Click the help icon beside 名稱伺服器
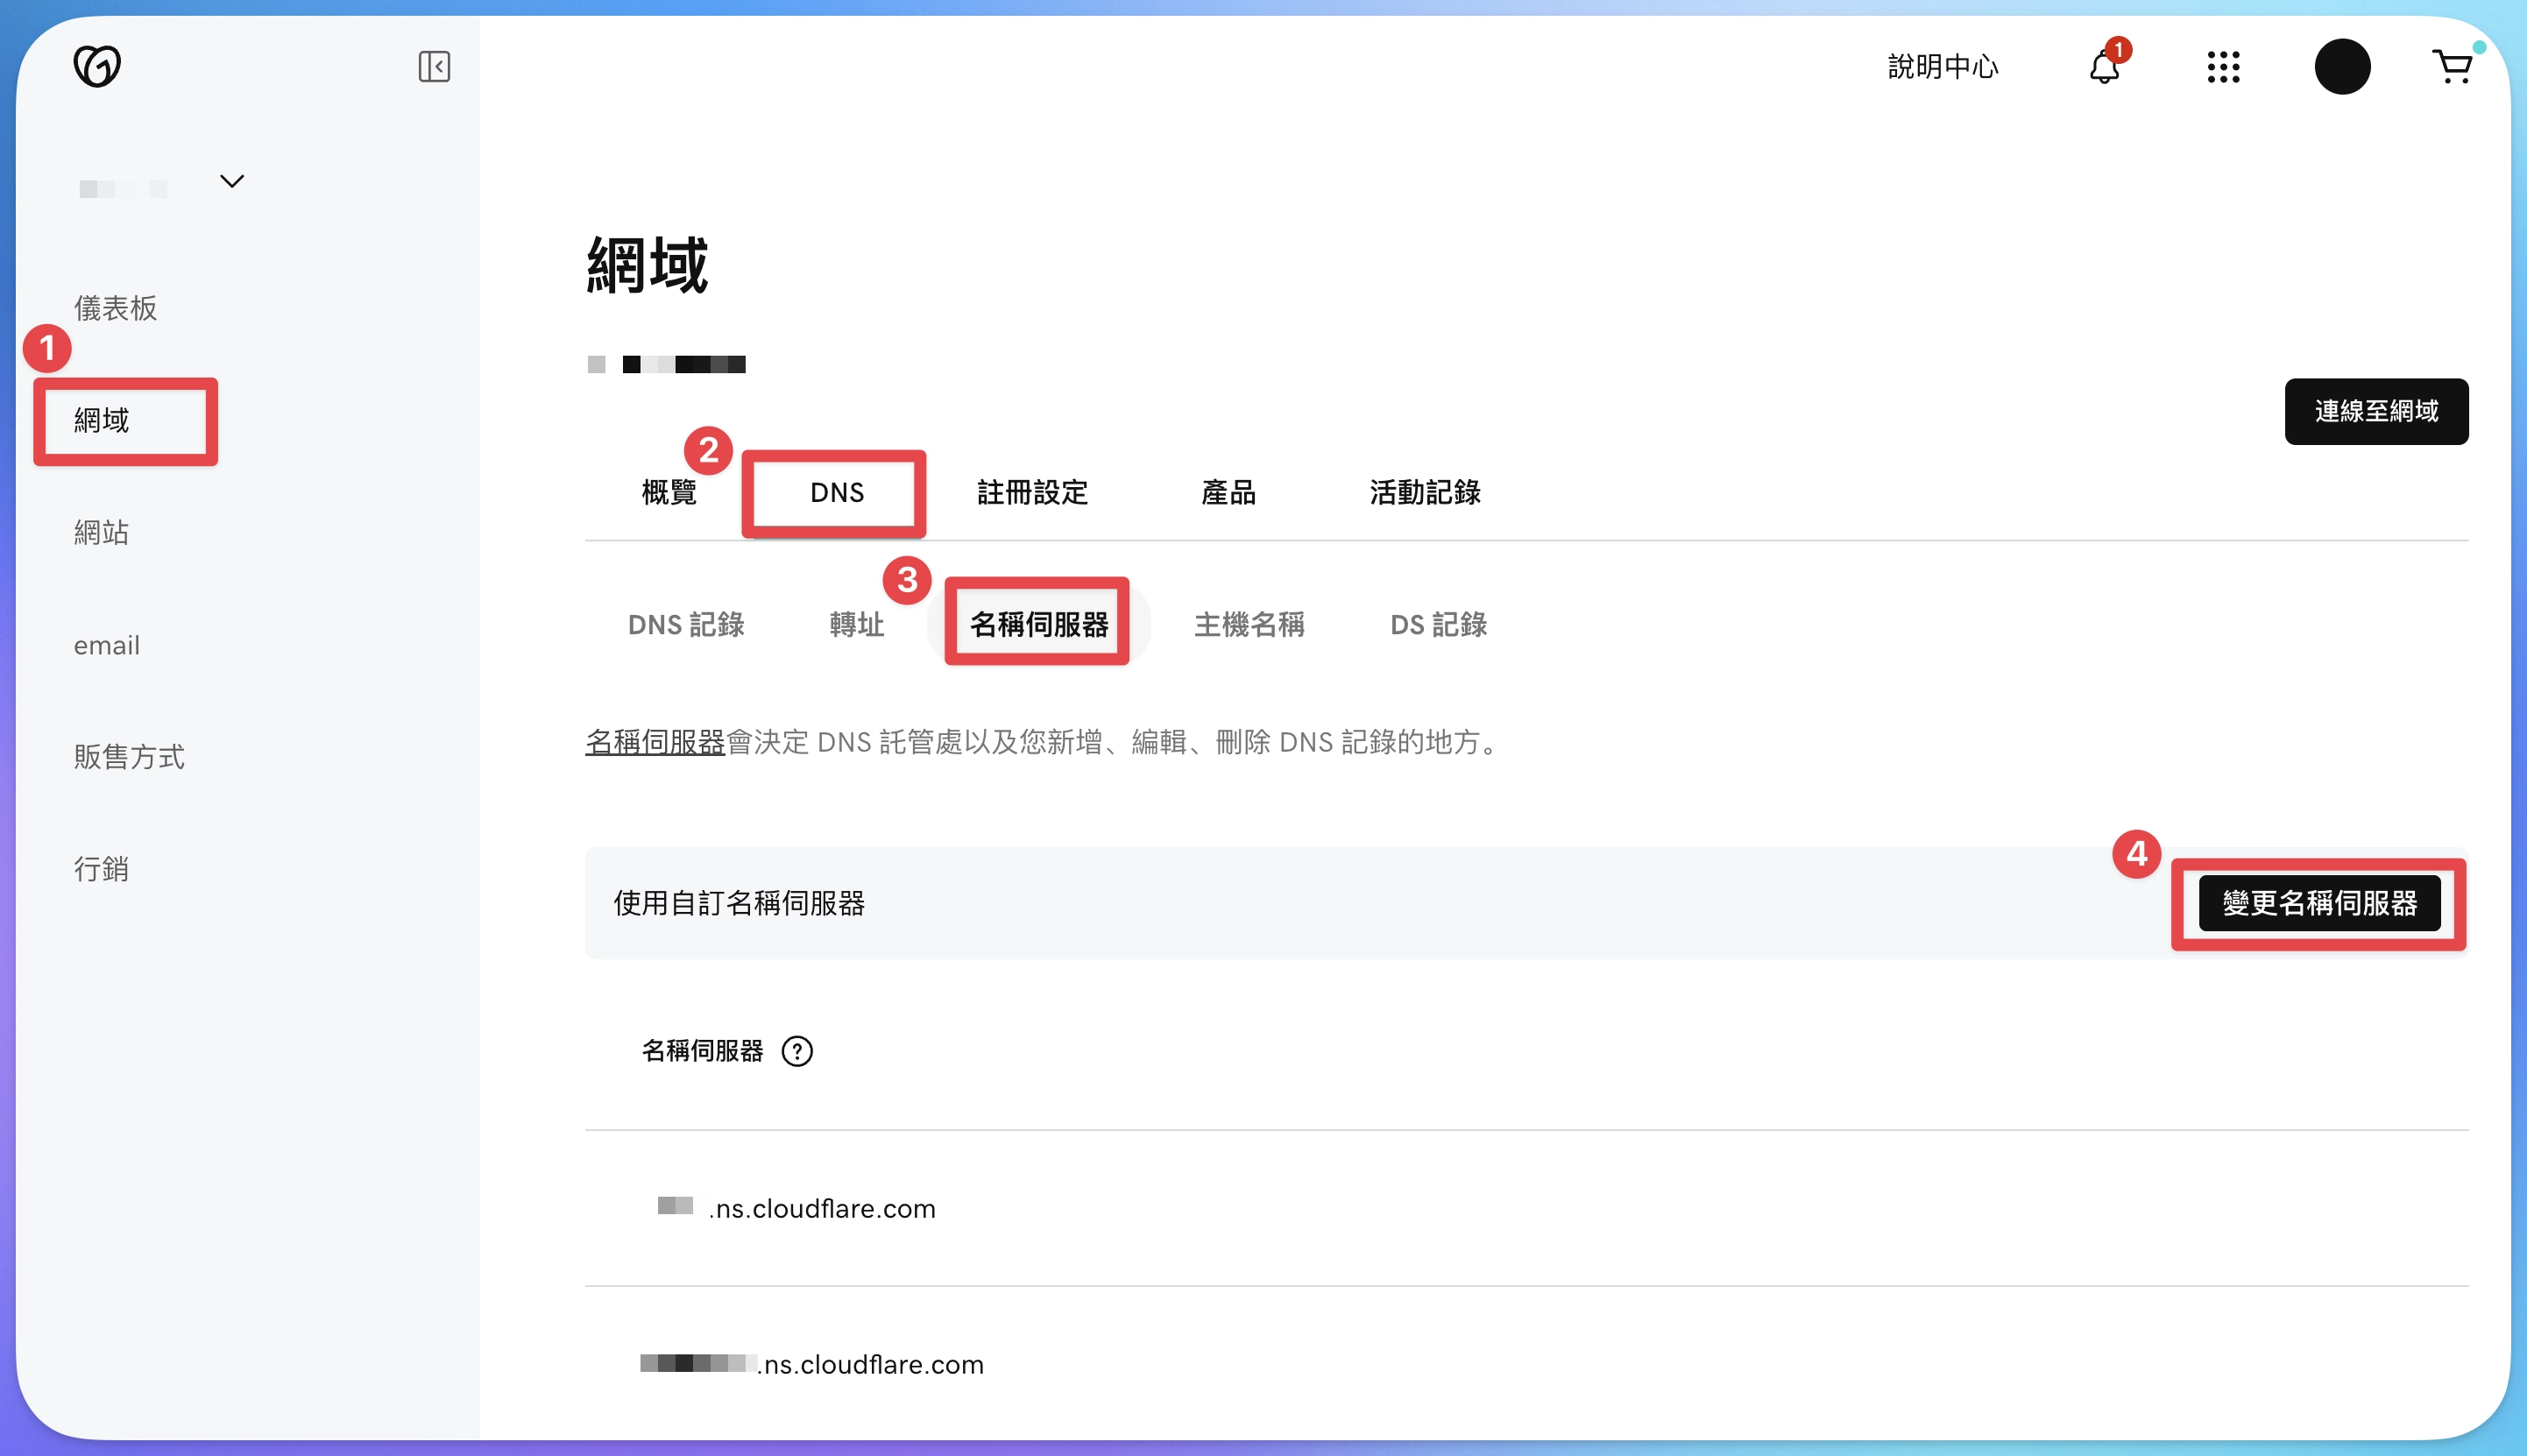Screen dimensions: 2527x1456 pos(797,1051)
